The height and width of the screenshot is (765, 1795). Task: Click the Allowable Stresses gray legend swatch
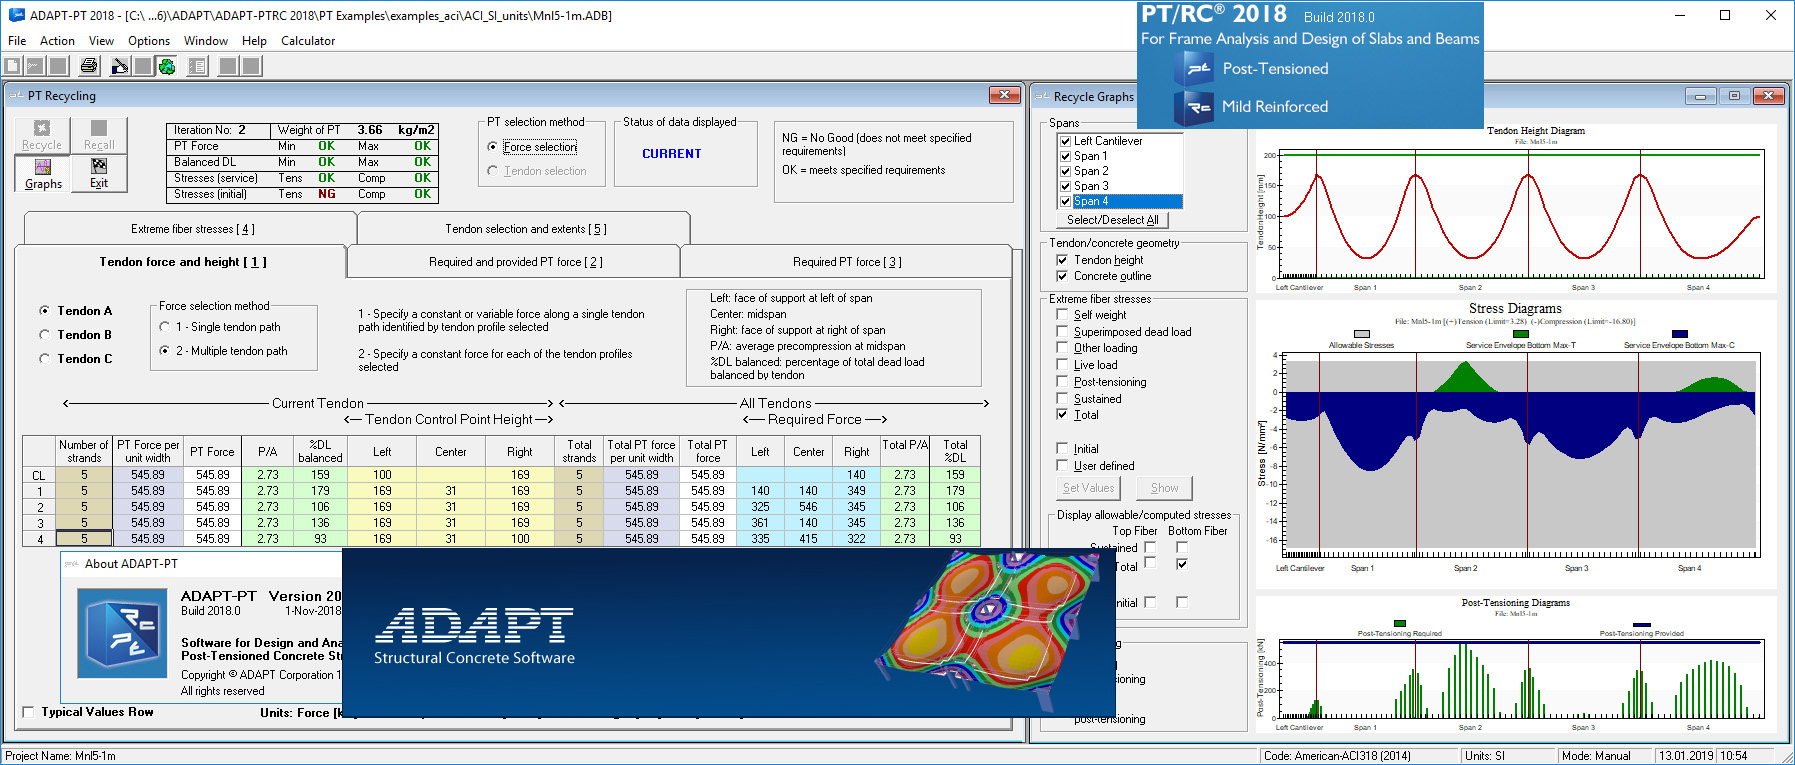pos(1361,334)
